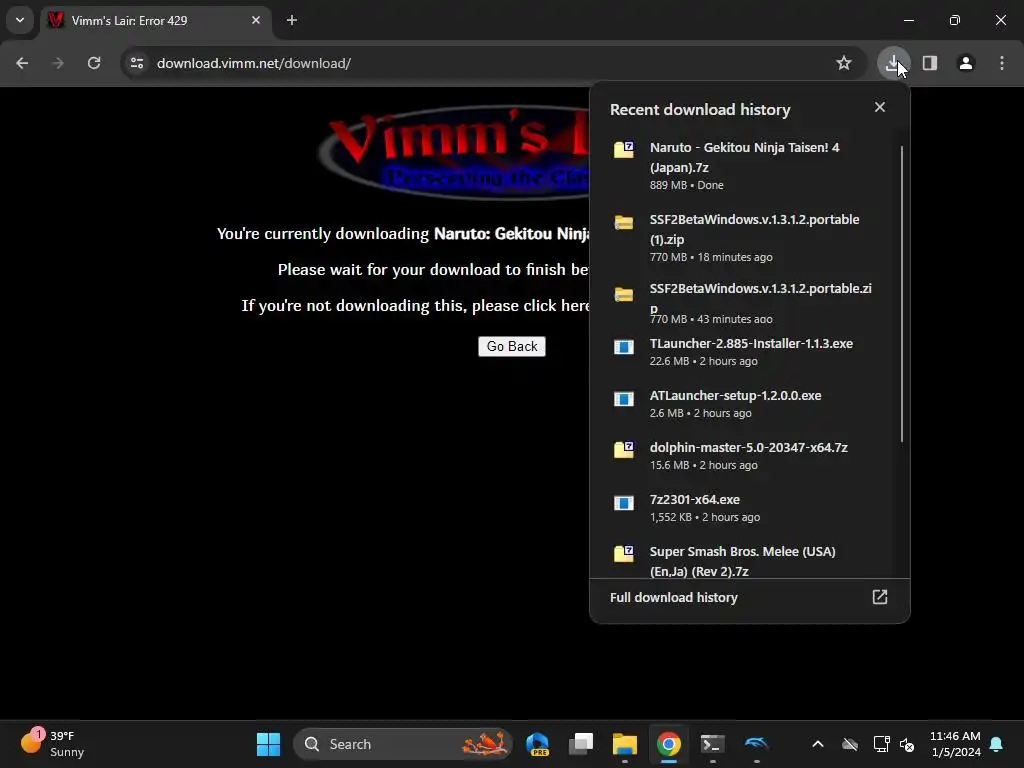Reload the Vimm's Lair page
The height and width of the screenshot is (768, 1024).
pos(94,63)
